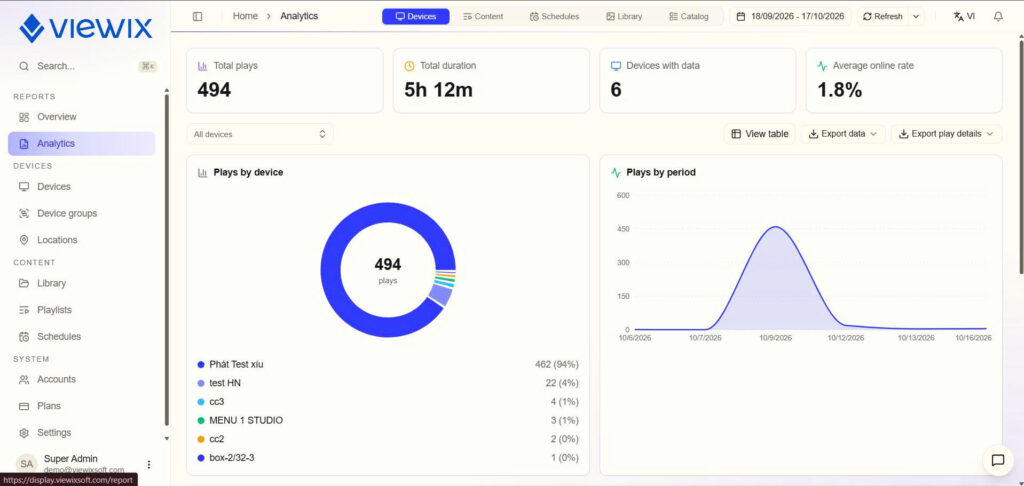Select the Devices tab

[416, 16]
